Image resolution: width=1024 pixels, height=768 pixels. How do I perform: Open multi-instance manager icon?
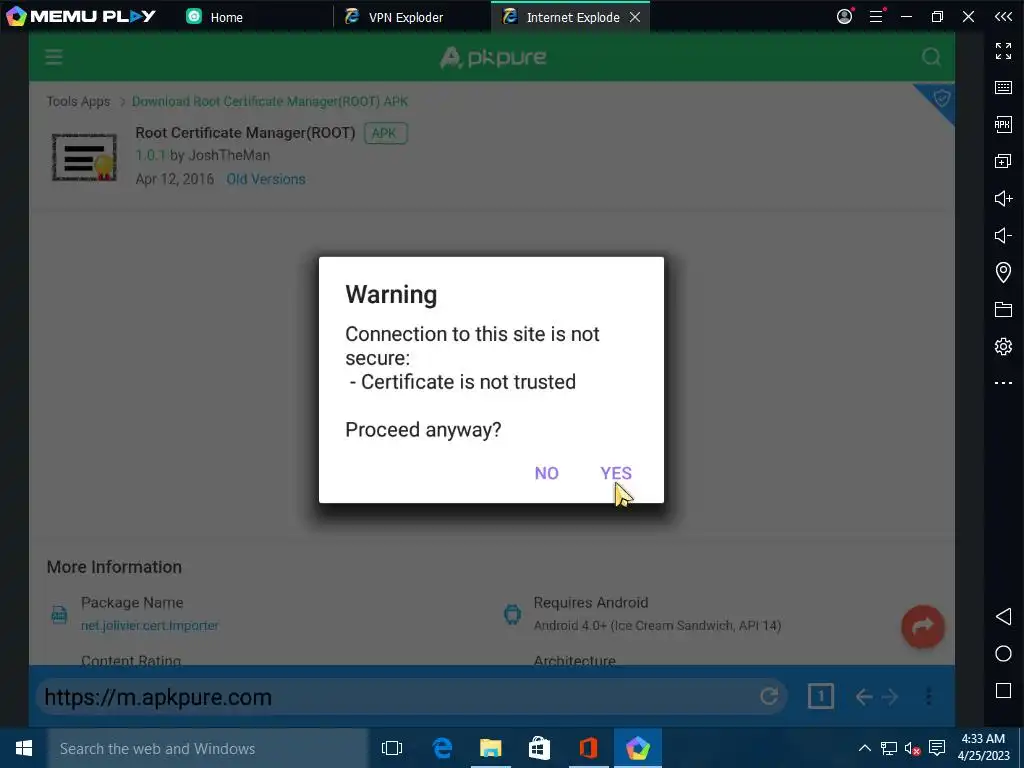click(x=1003, y=161)
